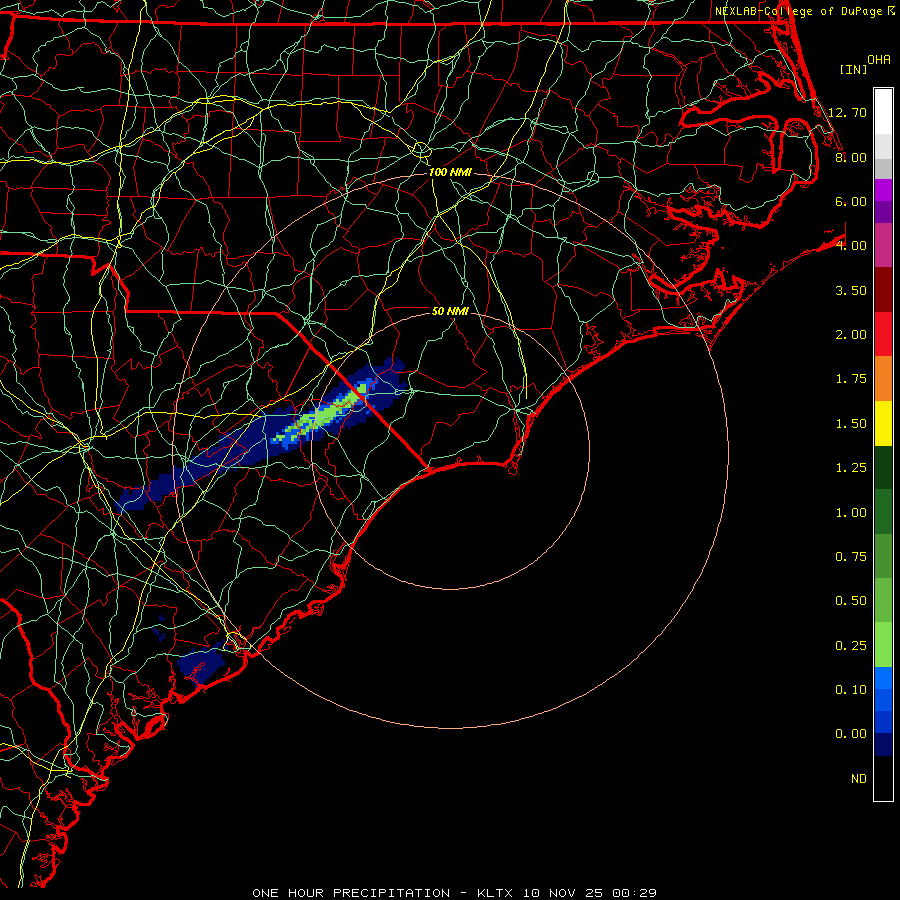Image resolution: width=900 pixels, height=900 pixels.
Task: Click the 100 NMI range ring label
Action: point(450,172)
